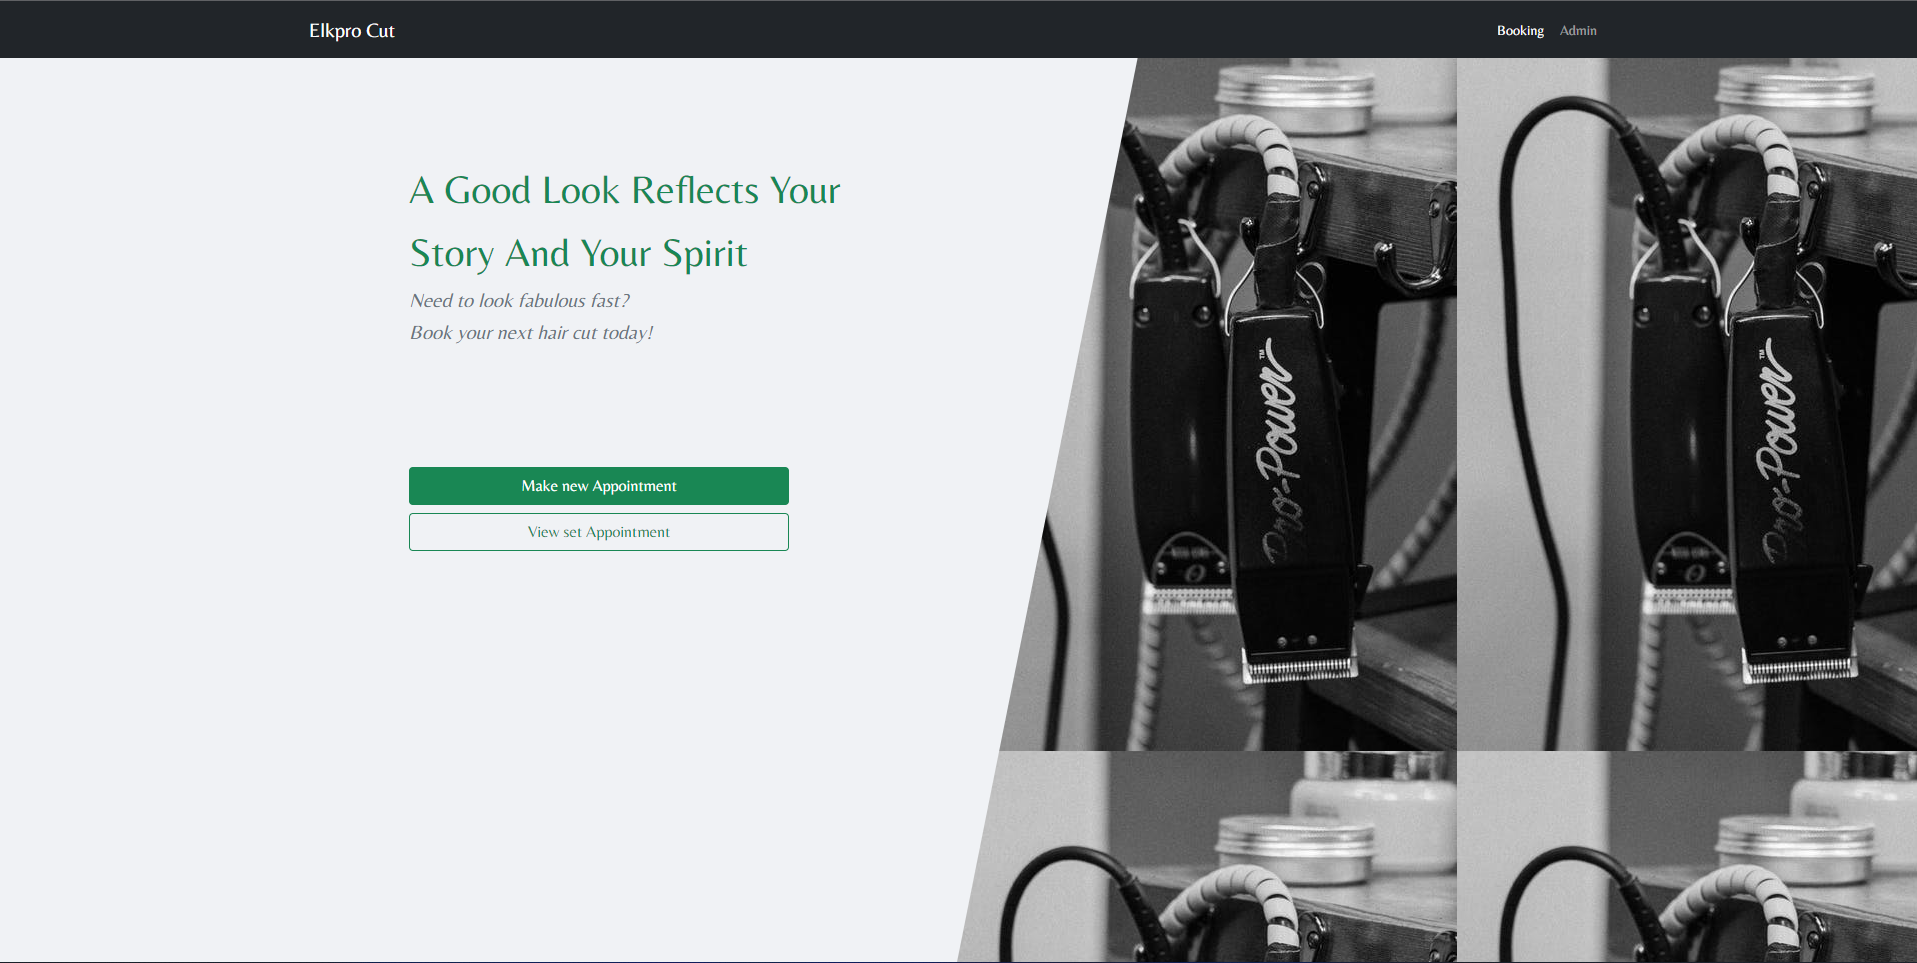The image size is (1917, 963).
Task: Go to the Booking nav item
Action: 1520,31
